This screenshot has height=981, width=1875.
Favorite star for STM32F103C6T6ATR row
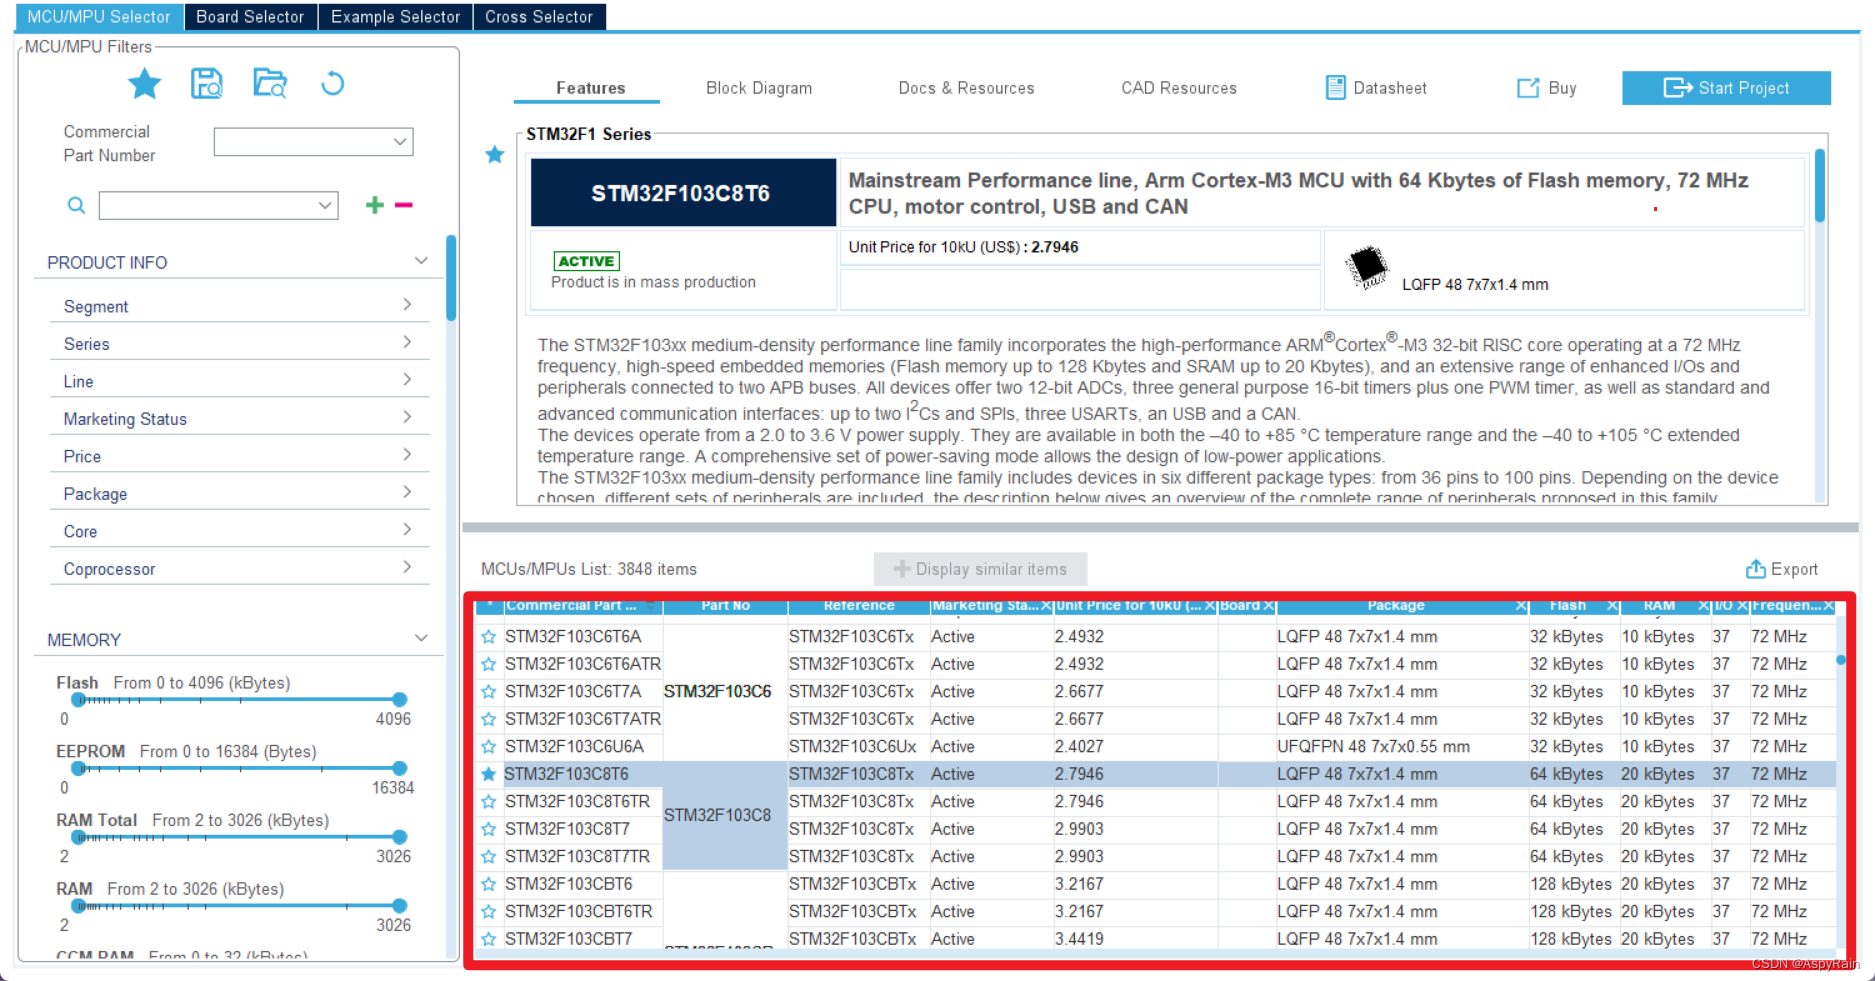489,664
